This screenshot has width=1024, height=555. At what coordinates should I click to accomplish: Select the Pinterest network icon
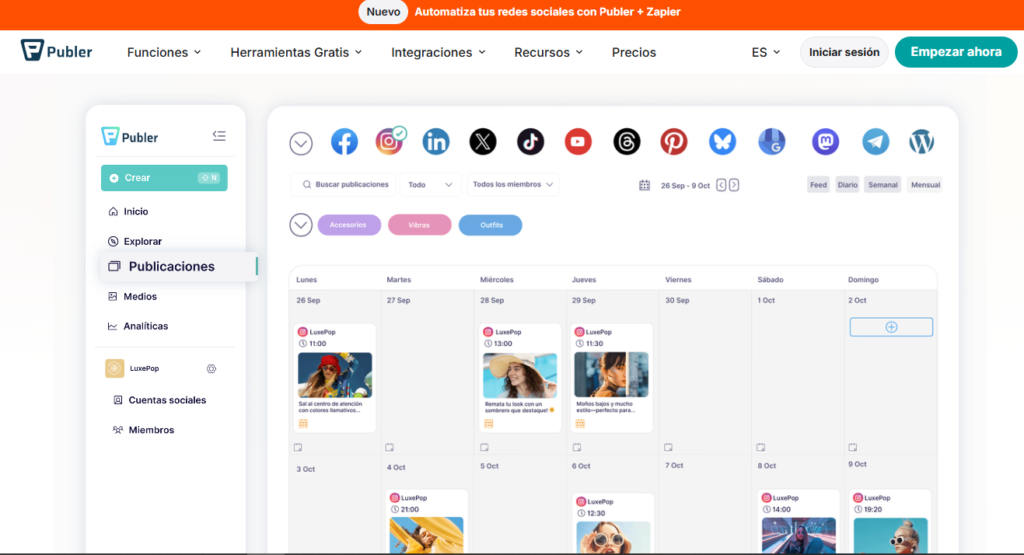673,142
